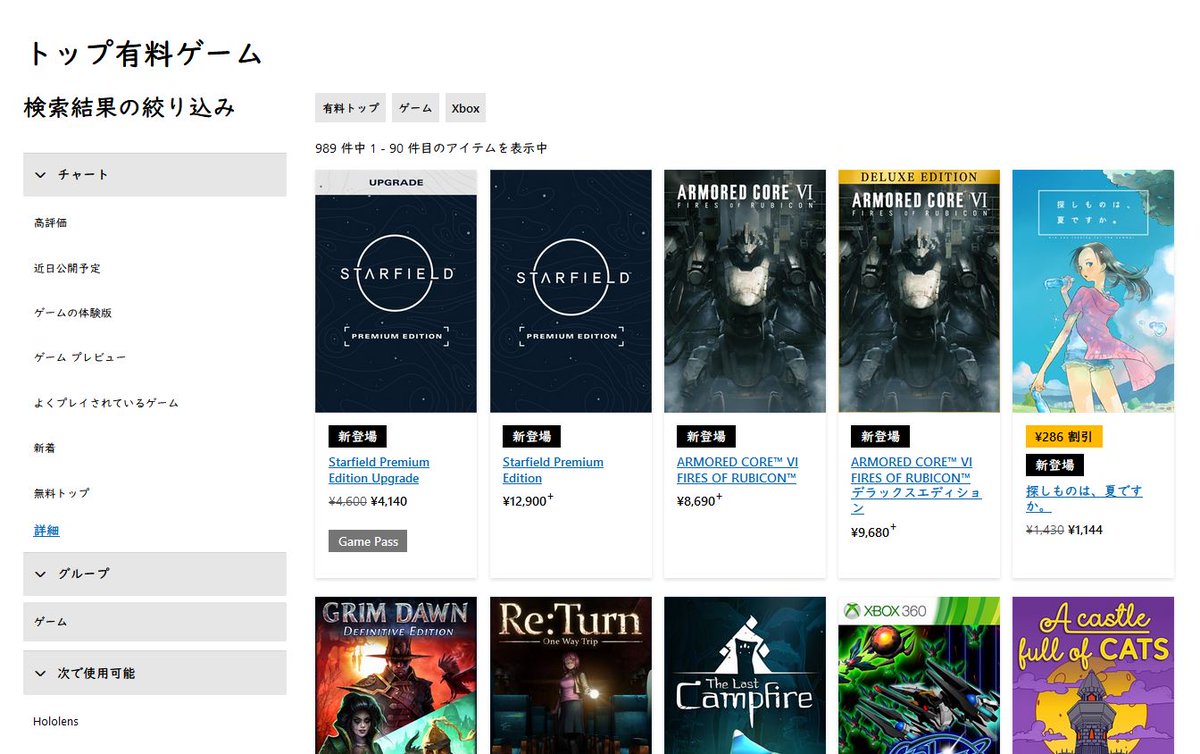The width and height of the screenshot is (1200, 754).
Task: Select the 新着 chart filter
Action: [x=44, y=448]
